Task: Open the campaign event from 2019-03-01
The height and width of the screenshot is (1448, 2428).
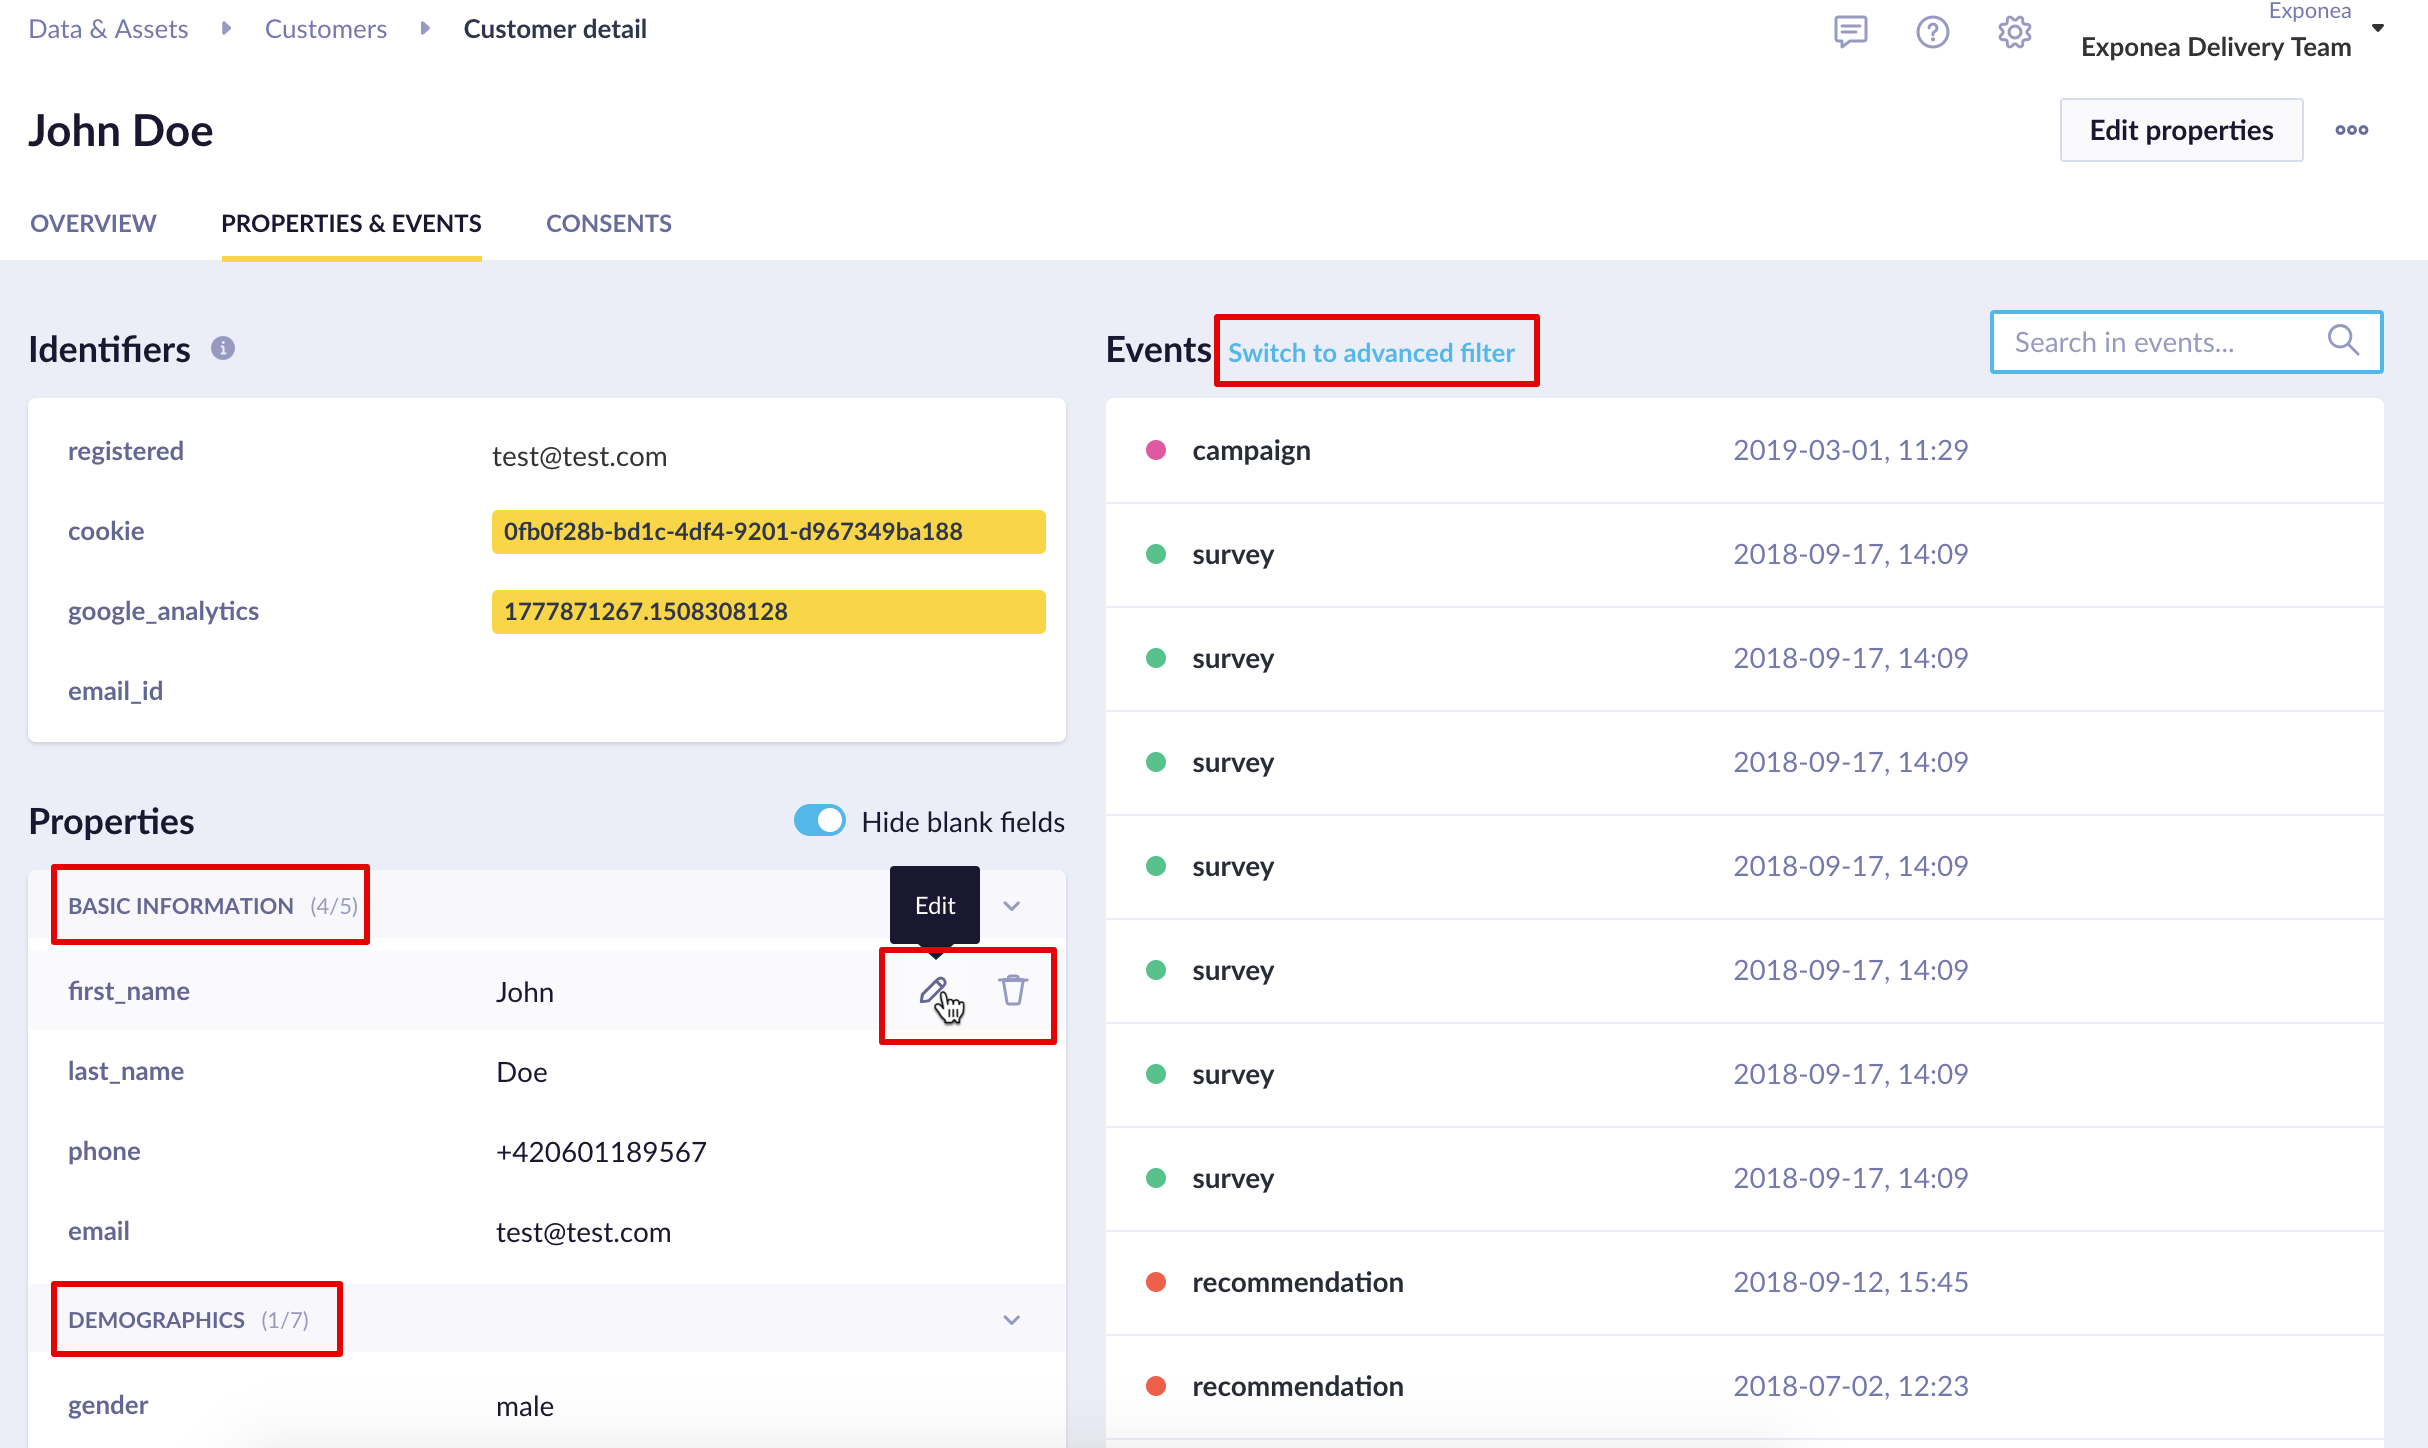Action: (x=1251, y=450)
